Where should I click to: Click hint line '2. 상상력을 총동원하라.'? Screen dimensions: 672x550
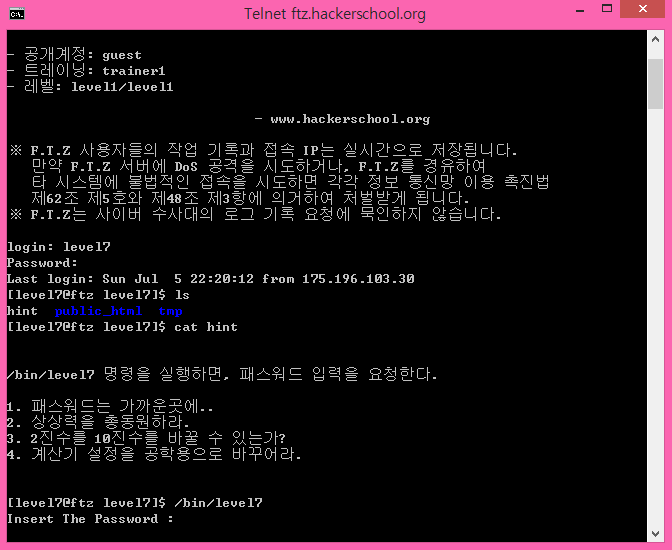coord(98,422)
